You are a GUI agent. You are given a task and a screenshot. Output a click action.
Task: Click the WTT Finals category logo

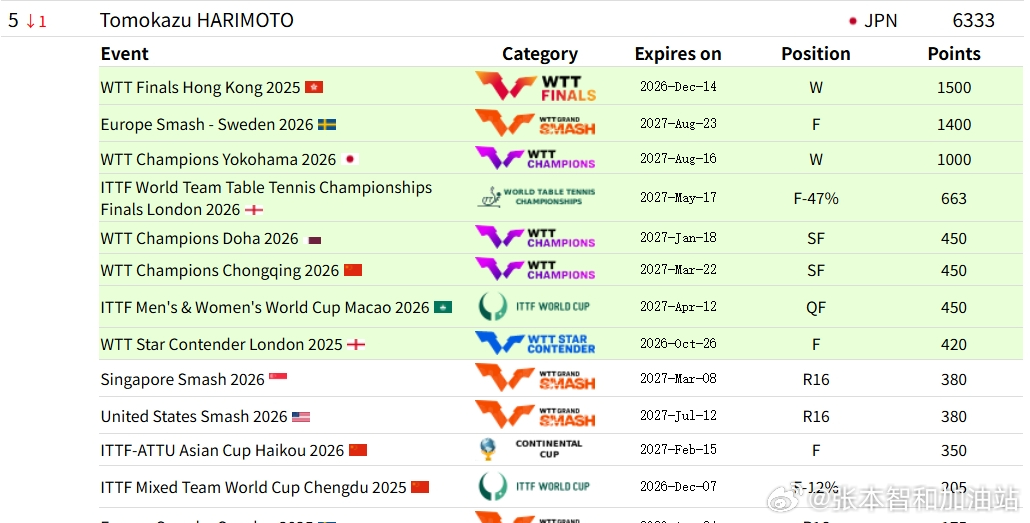click(x=535, y=86)
